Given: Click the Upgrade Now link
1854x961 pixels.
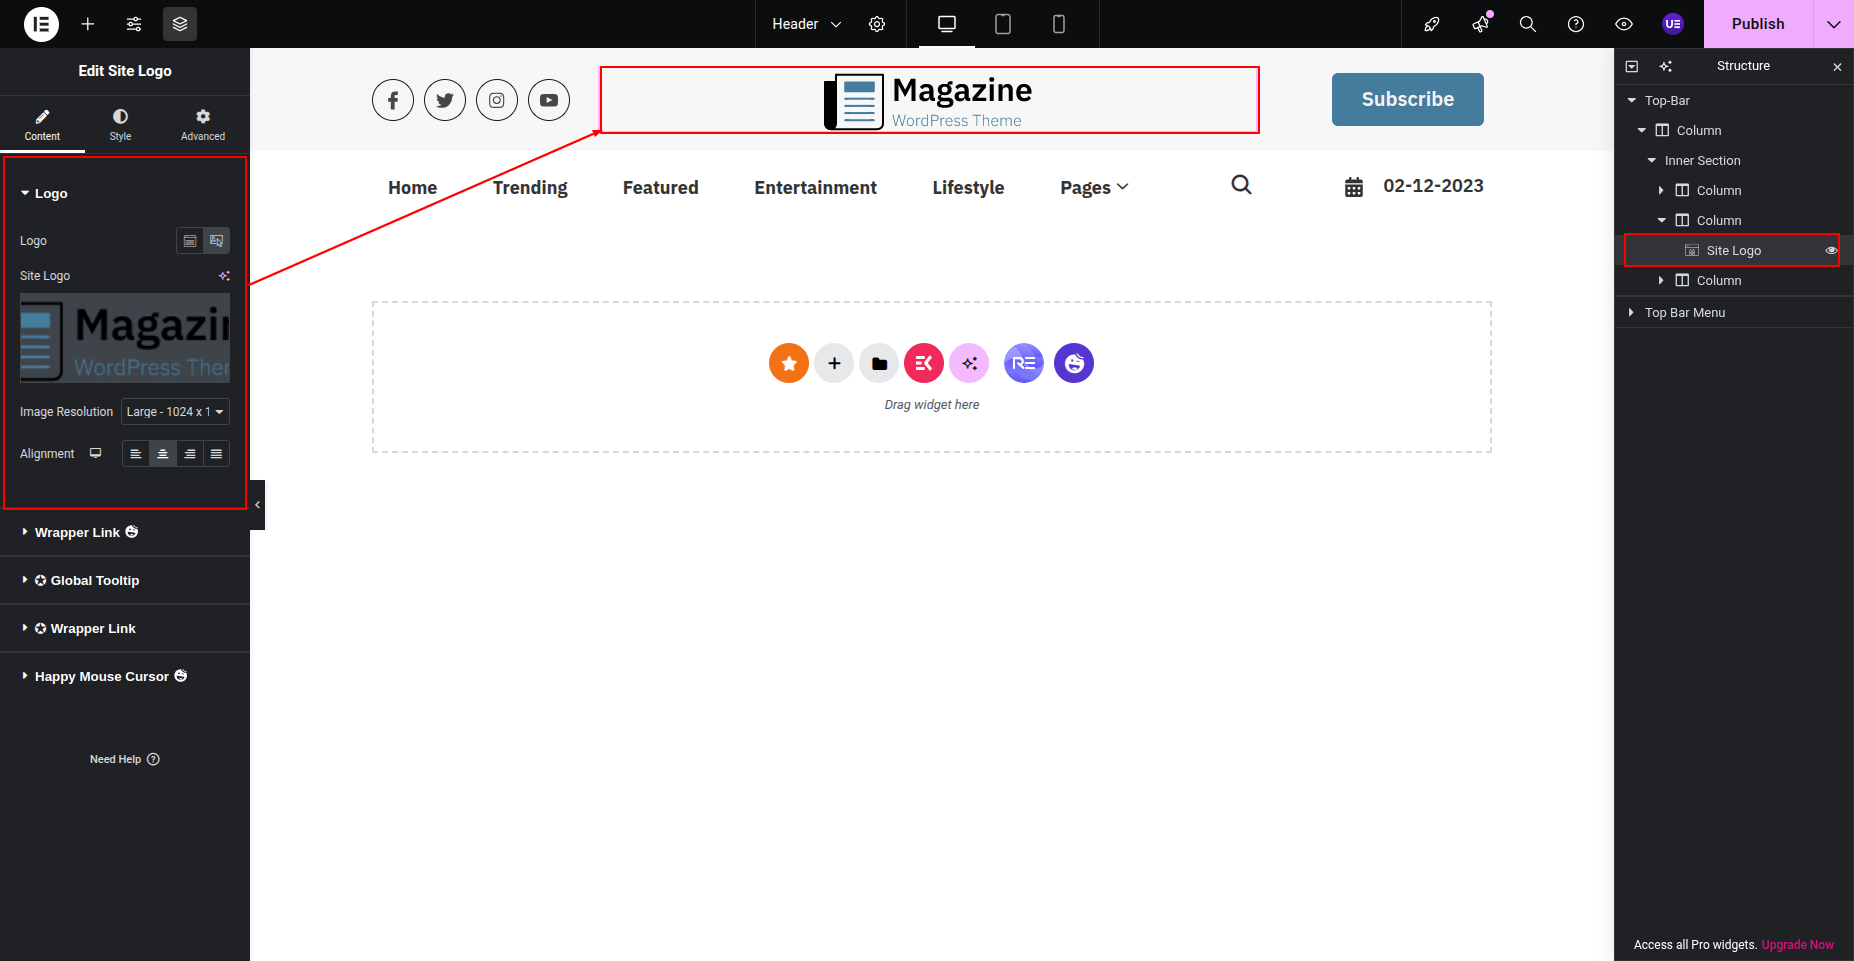Looking at the screenshot, I should coord(1797,945).
